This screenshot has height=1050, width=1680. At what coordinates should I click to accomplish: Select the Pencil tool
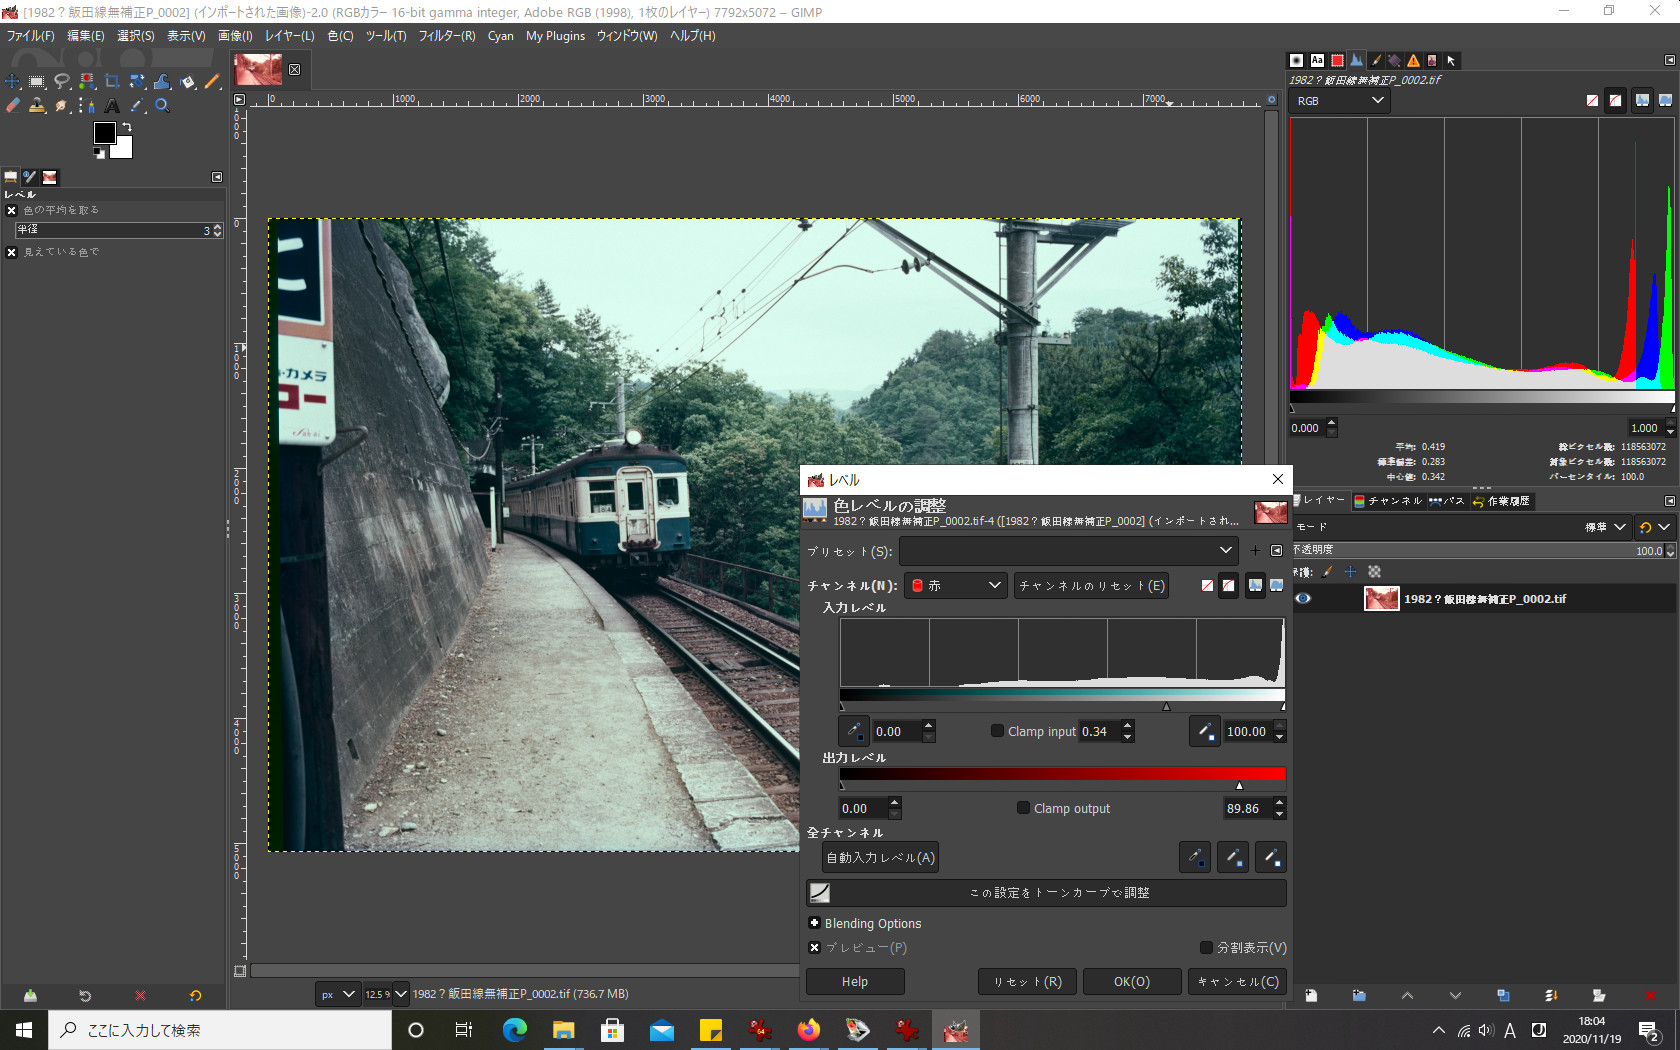(x=212, y=81)
